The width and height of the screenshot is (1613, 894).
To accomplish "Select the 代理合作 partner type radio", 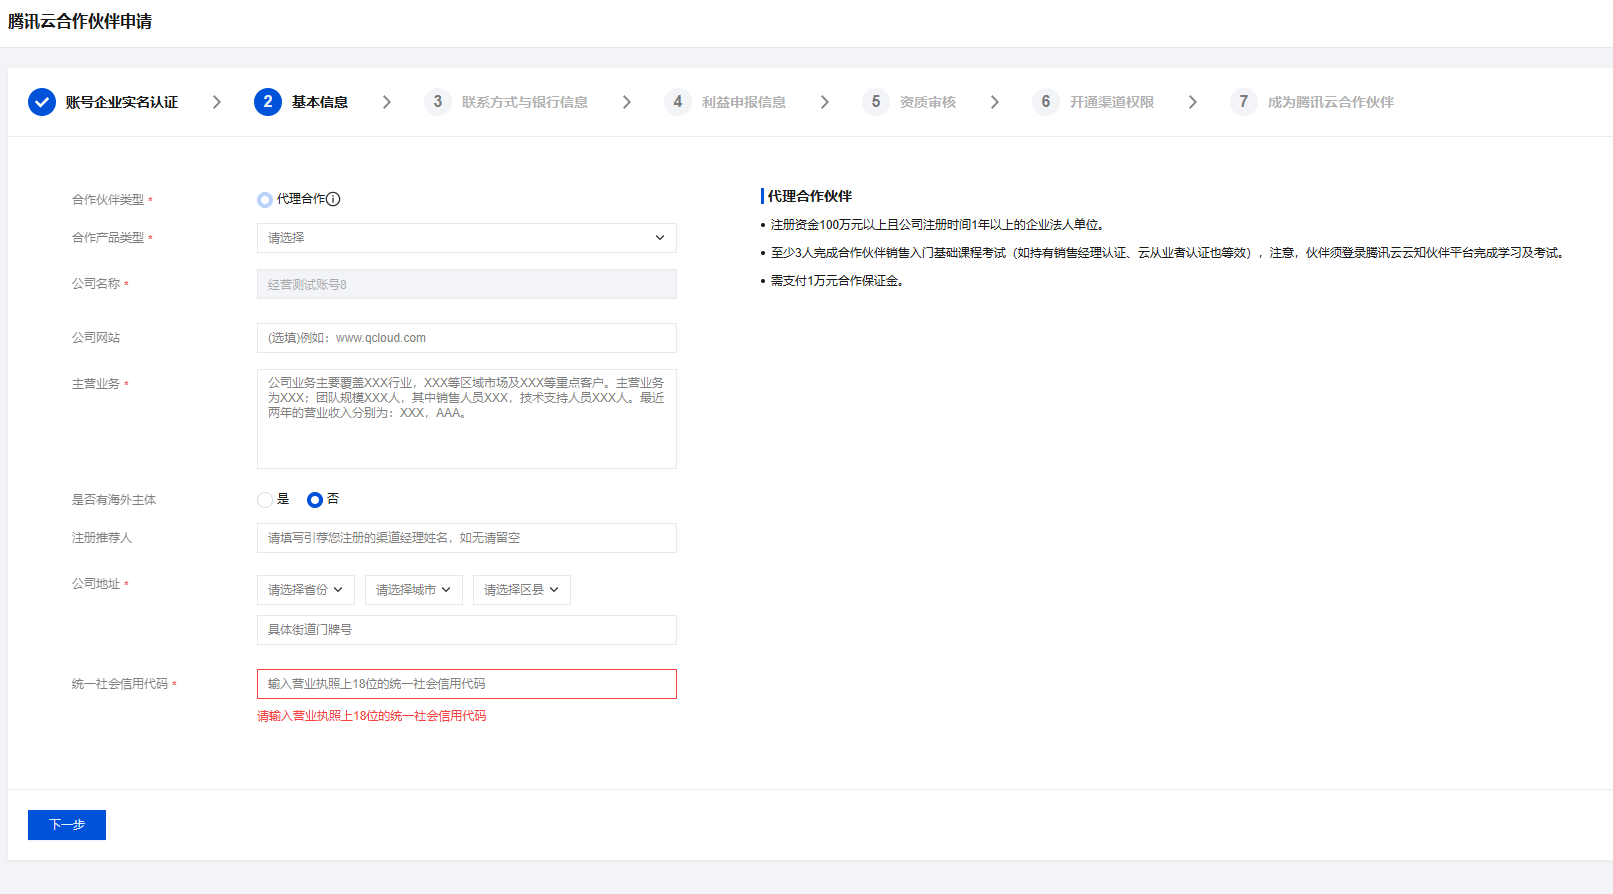I will click(265, 200).
